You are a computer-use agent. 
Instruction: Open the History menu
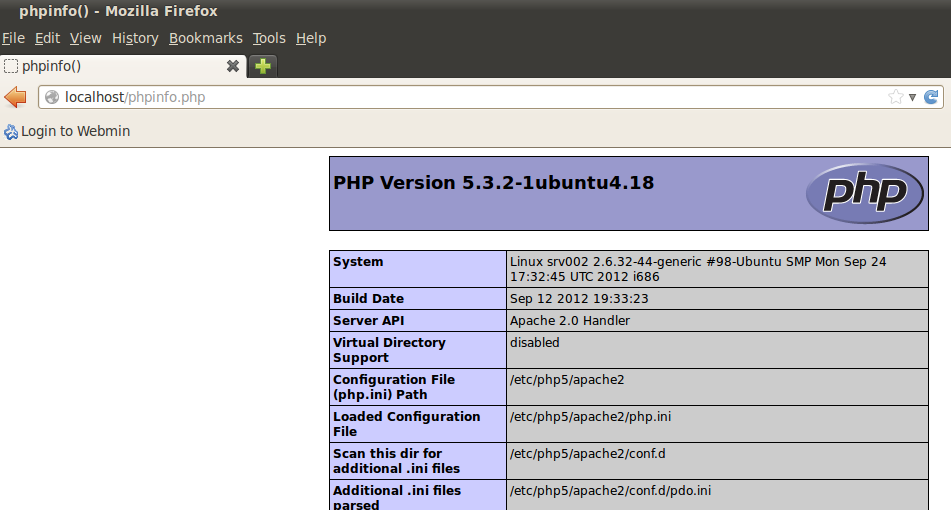coord(135,38)
